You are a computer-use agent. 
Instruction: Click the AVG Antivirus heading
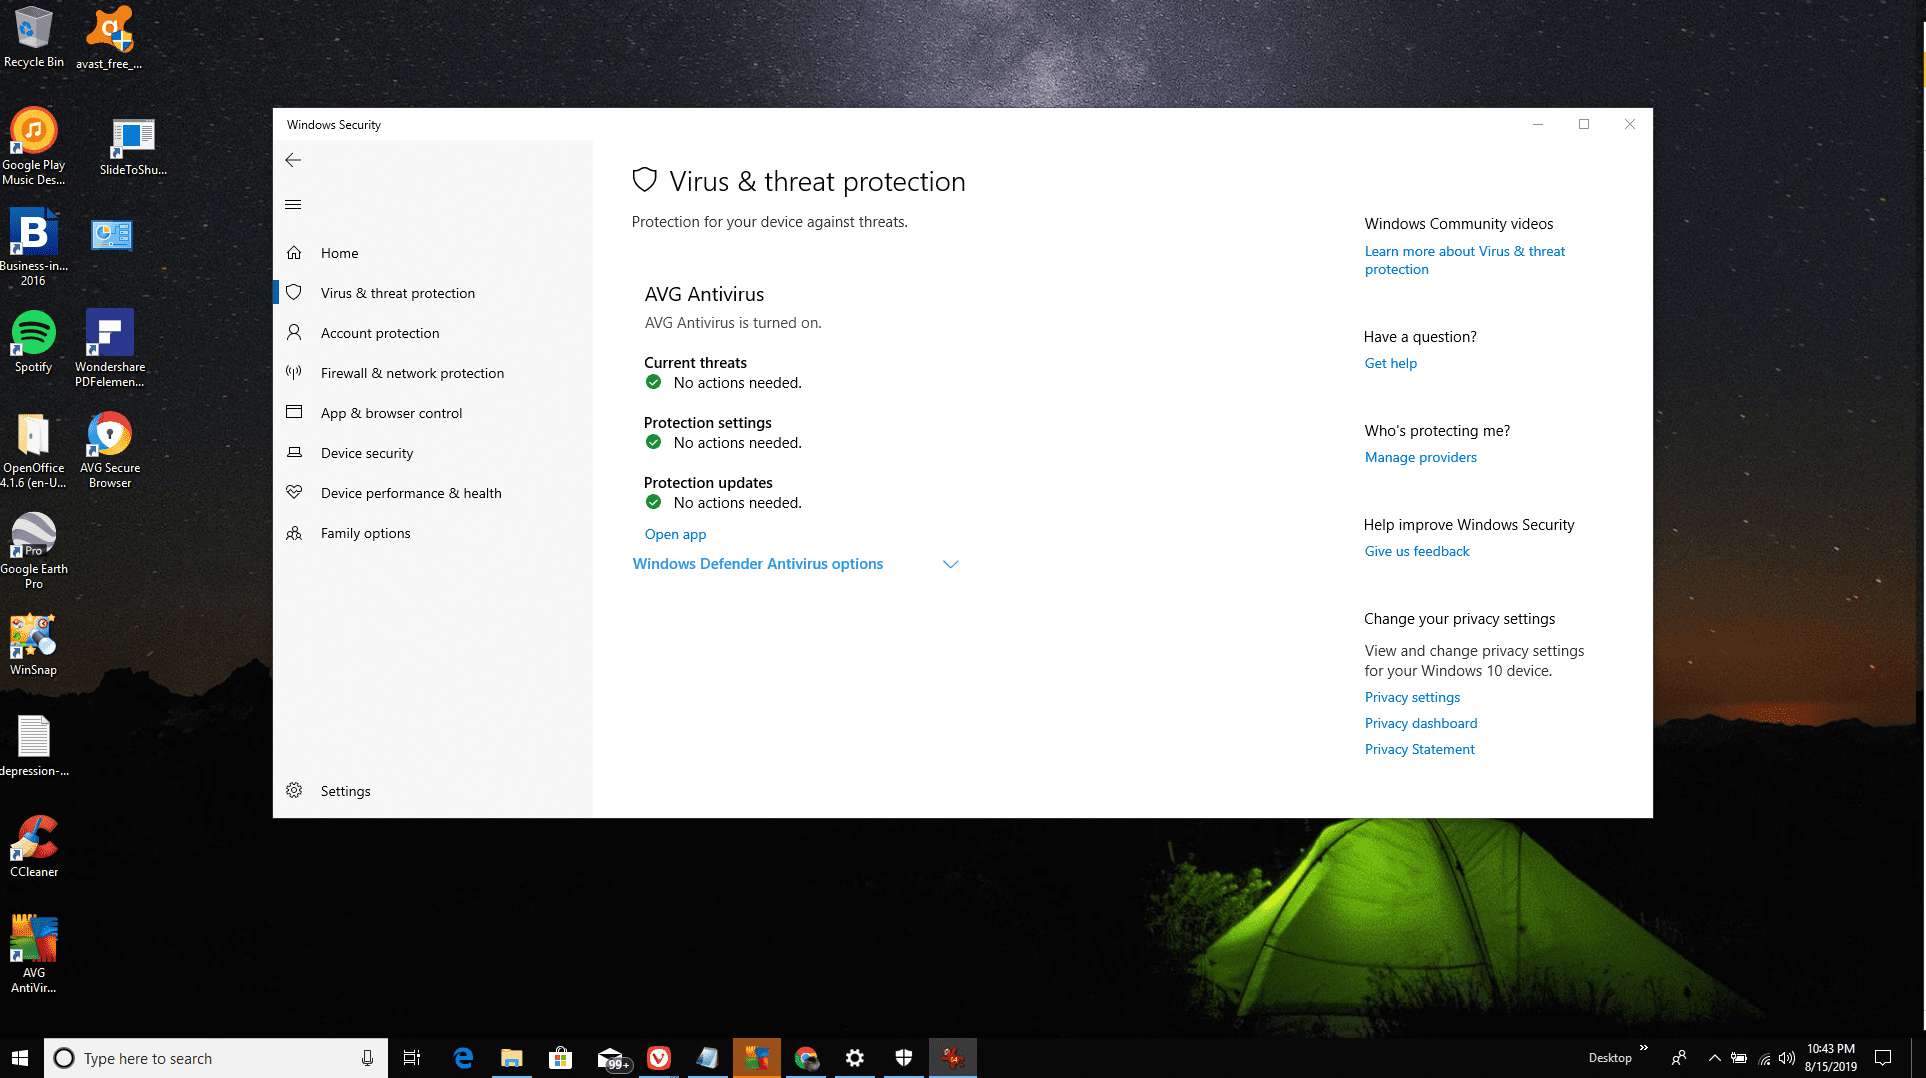(704, 294)
